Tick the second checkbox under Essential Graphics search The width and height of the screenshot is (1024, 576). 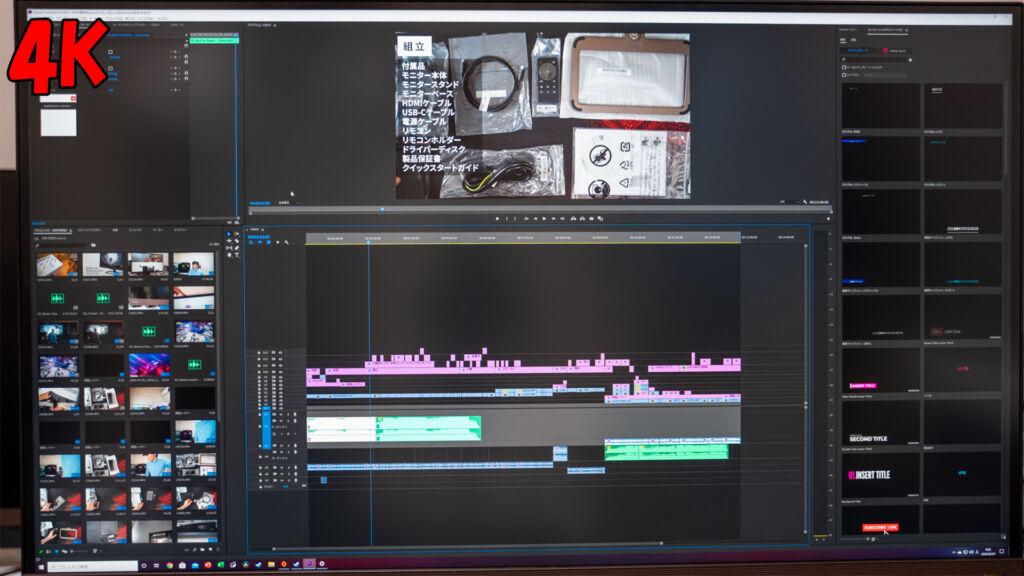coord(844,75)
